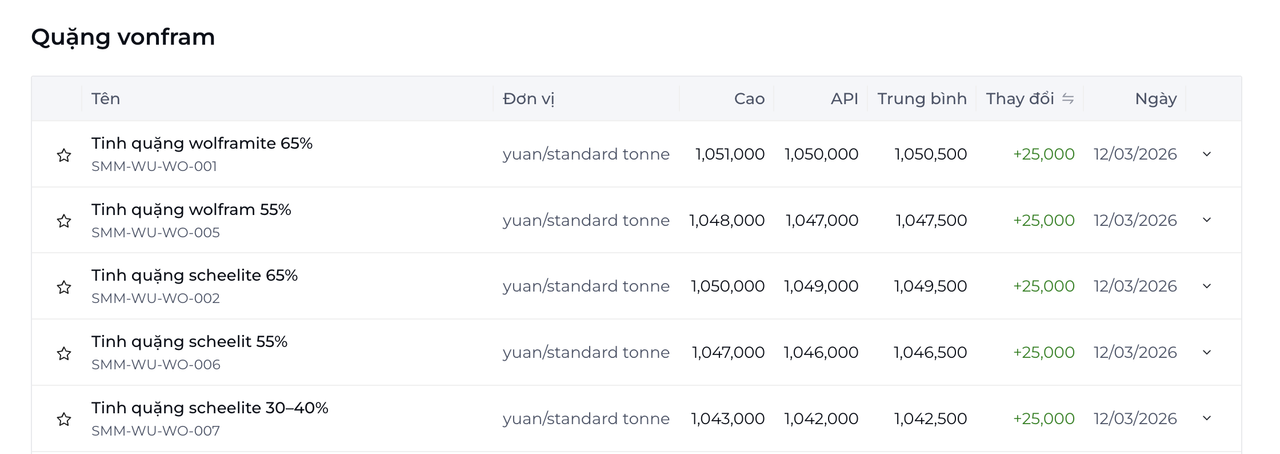This screenshot has height=454, width=1280.
Task: Click the Đơn vị column header
Action: [529, 98]
